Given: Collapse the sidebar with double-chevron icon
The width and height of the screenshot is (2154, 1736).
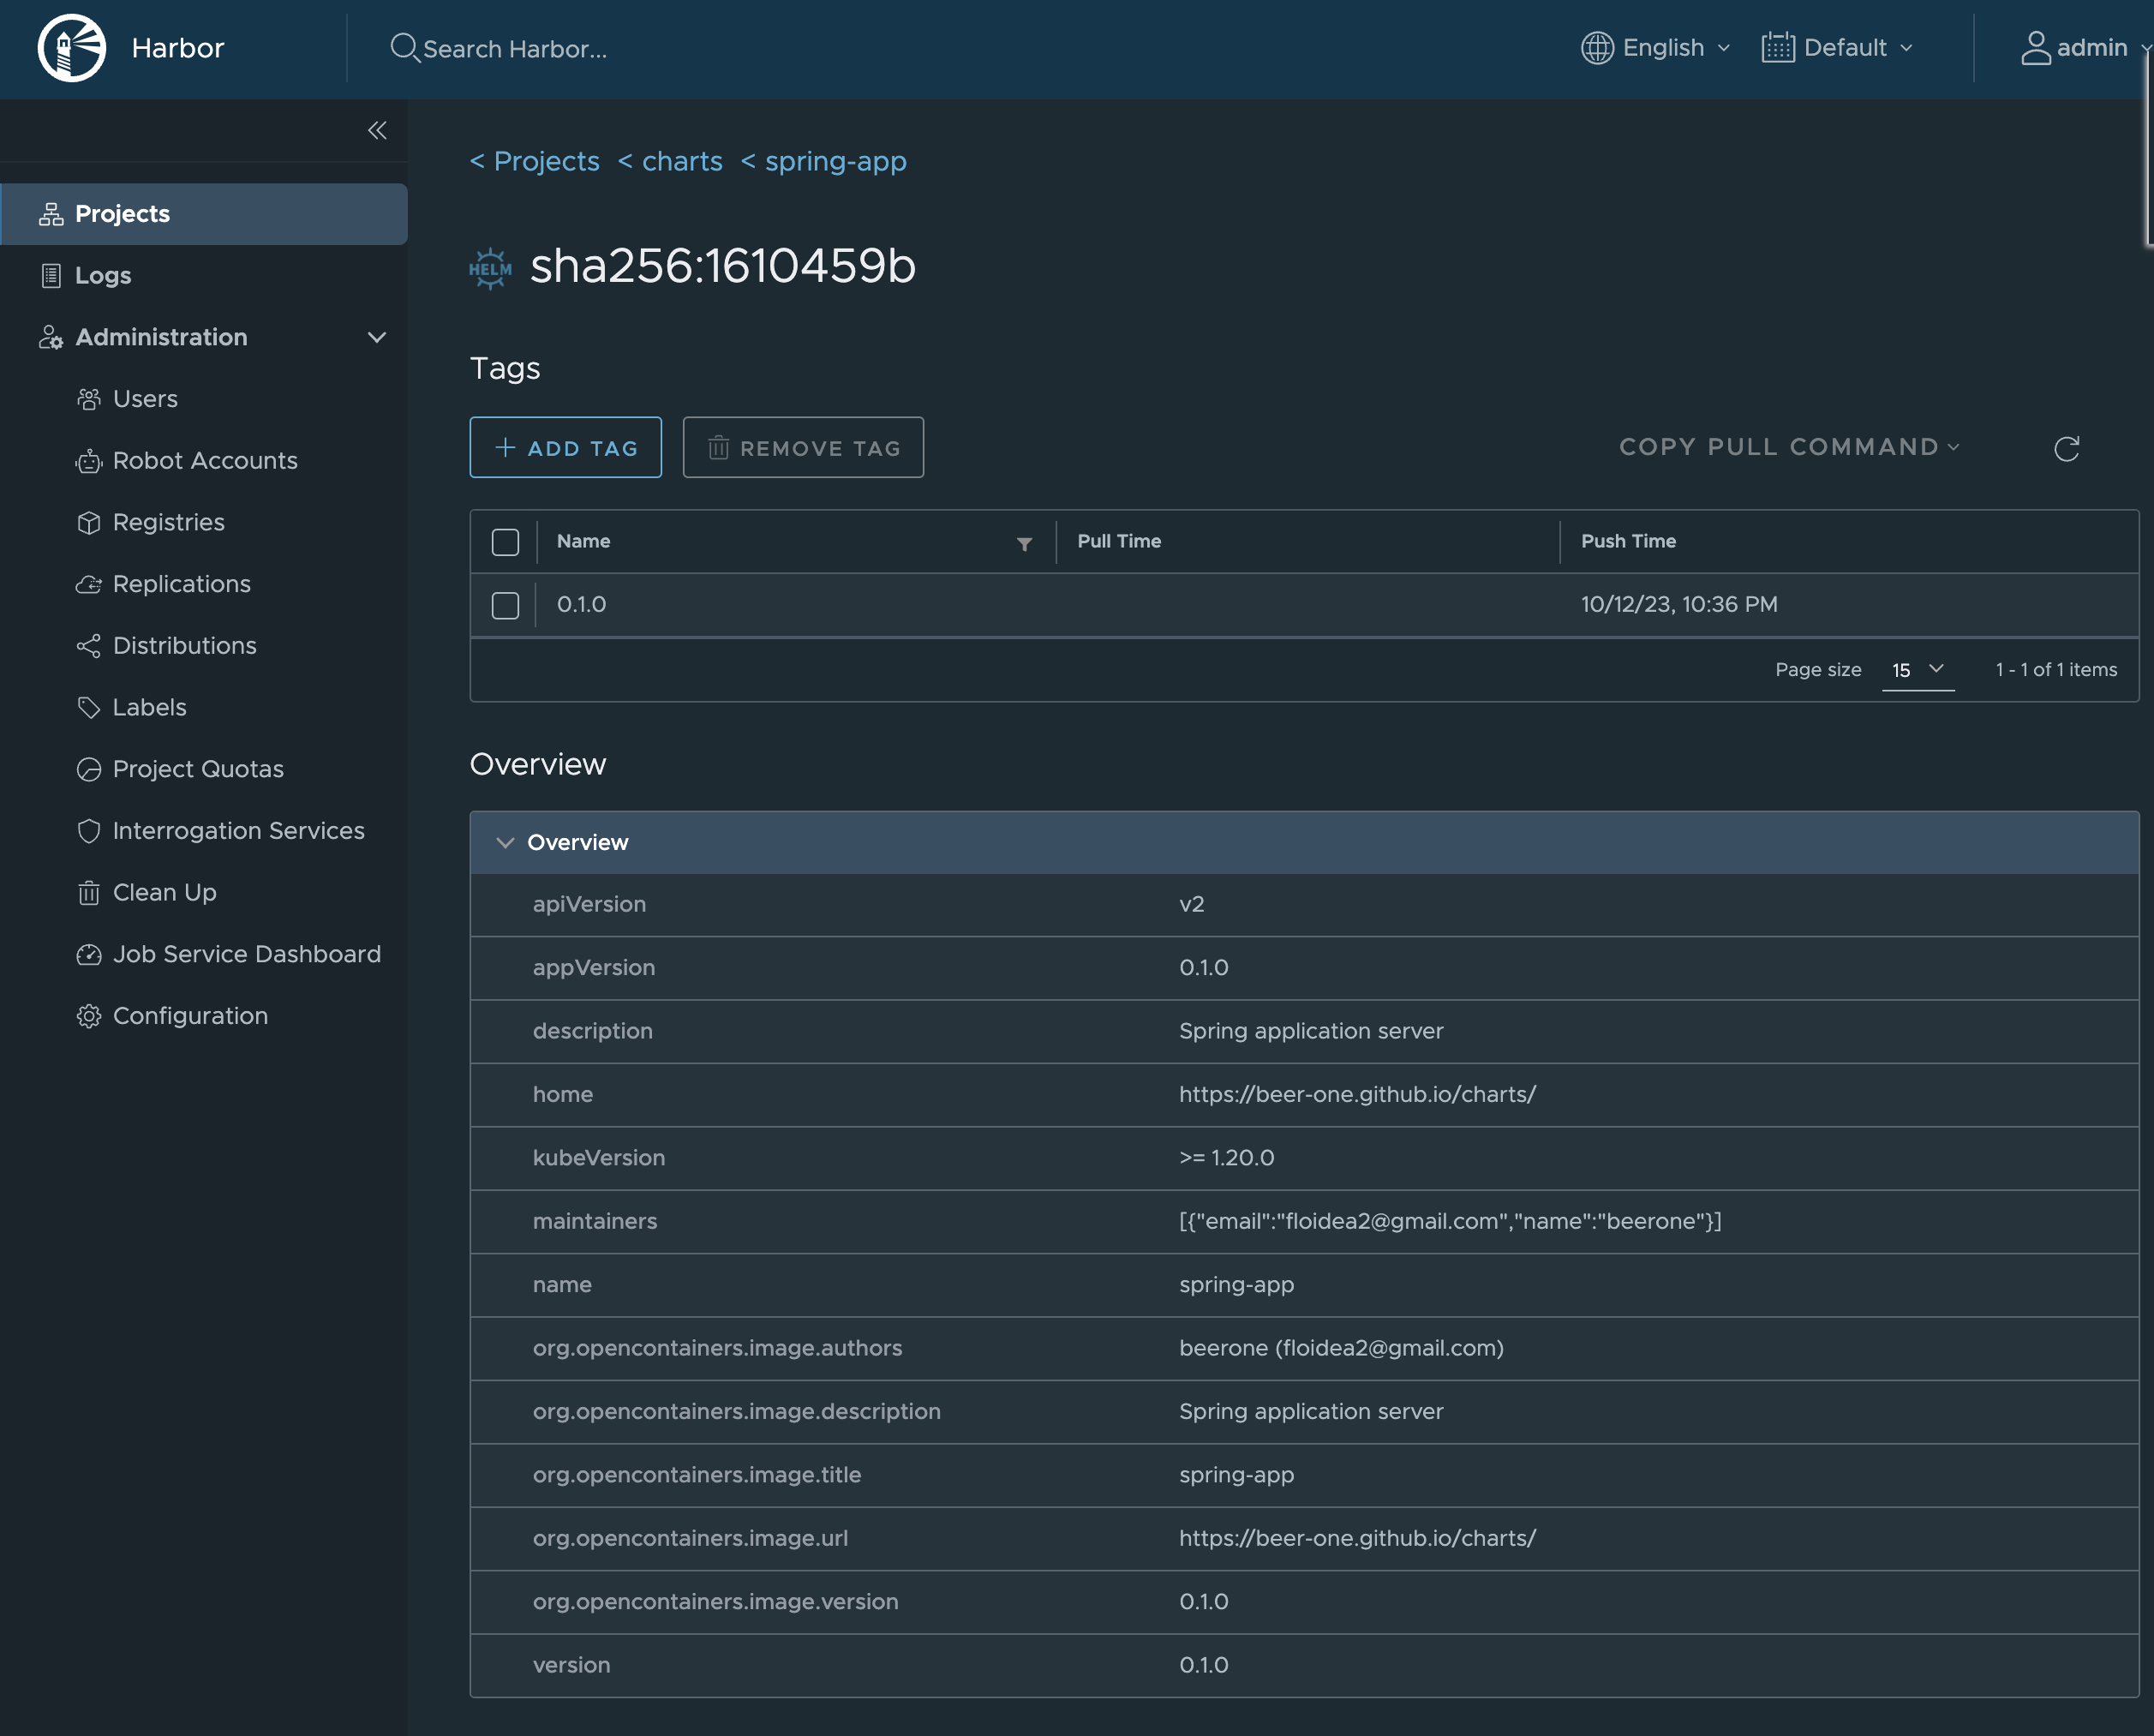Looking at the screenshot, I should coord(377,130).
